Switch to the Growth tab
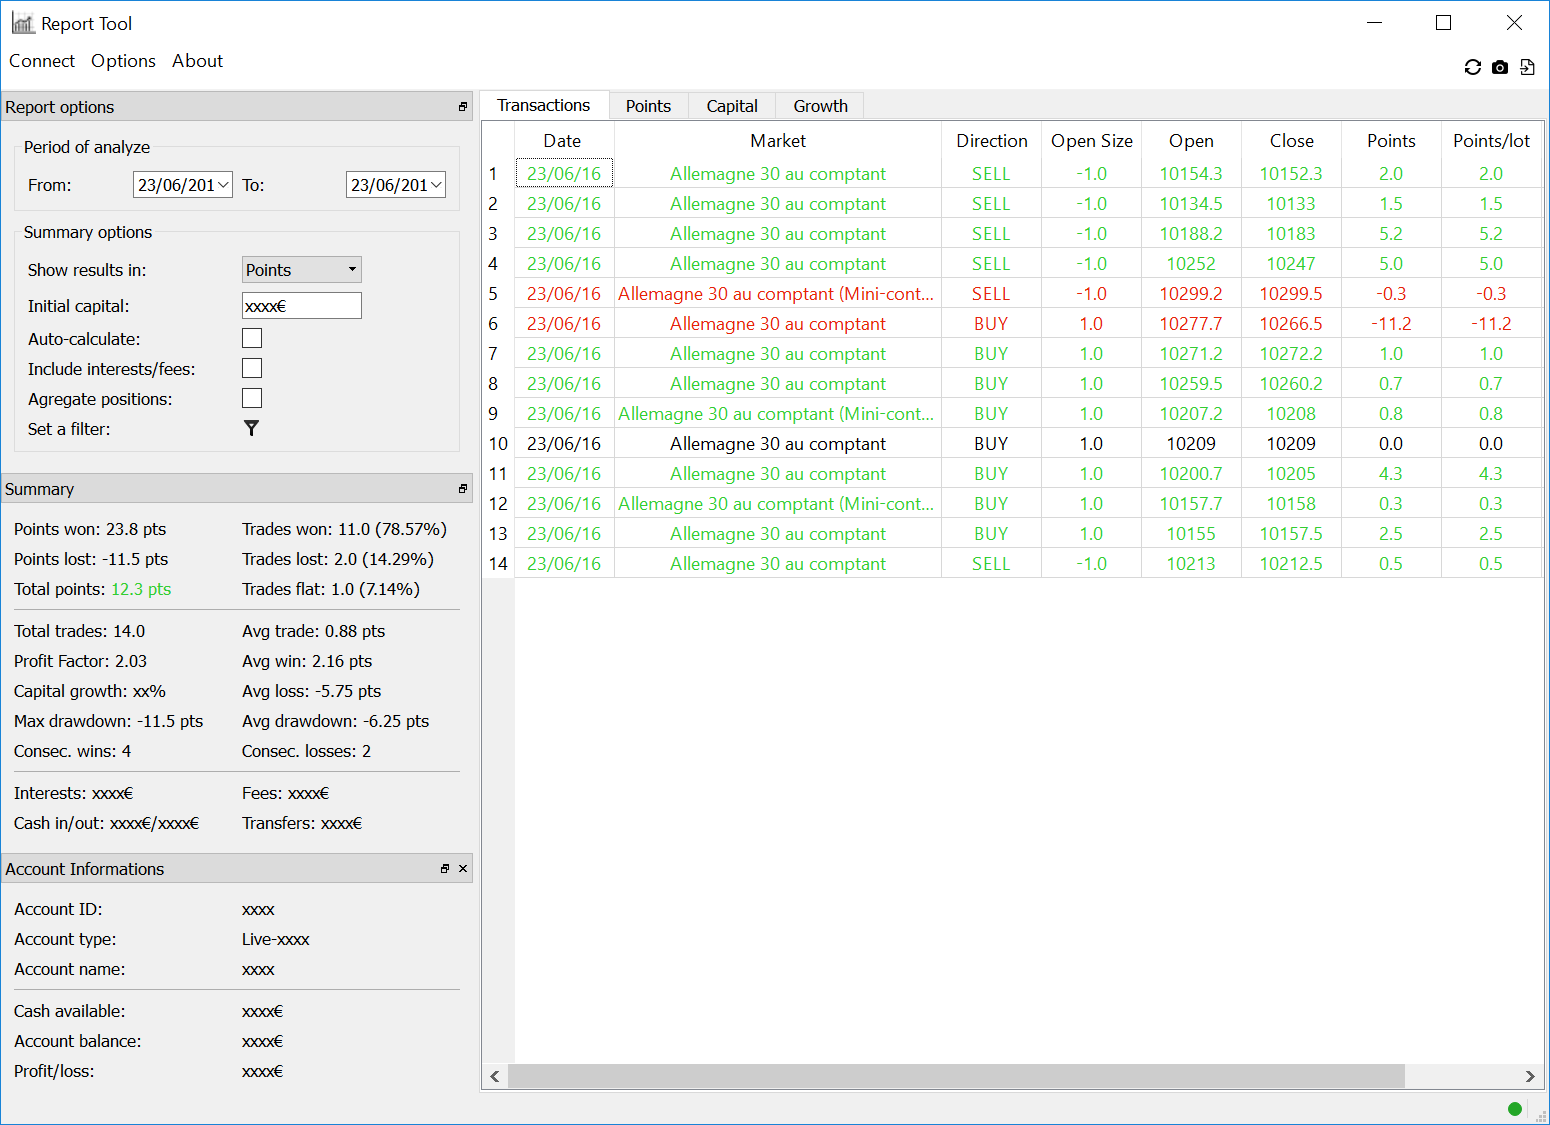The height and width of the screenshot is (1125, 1550). [820, 106]
